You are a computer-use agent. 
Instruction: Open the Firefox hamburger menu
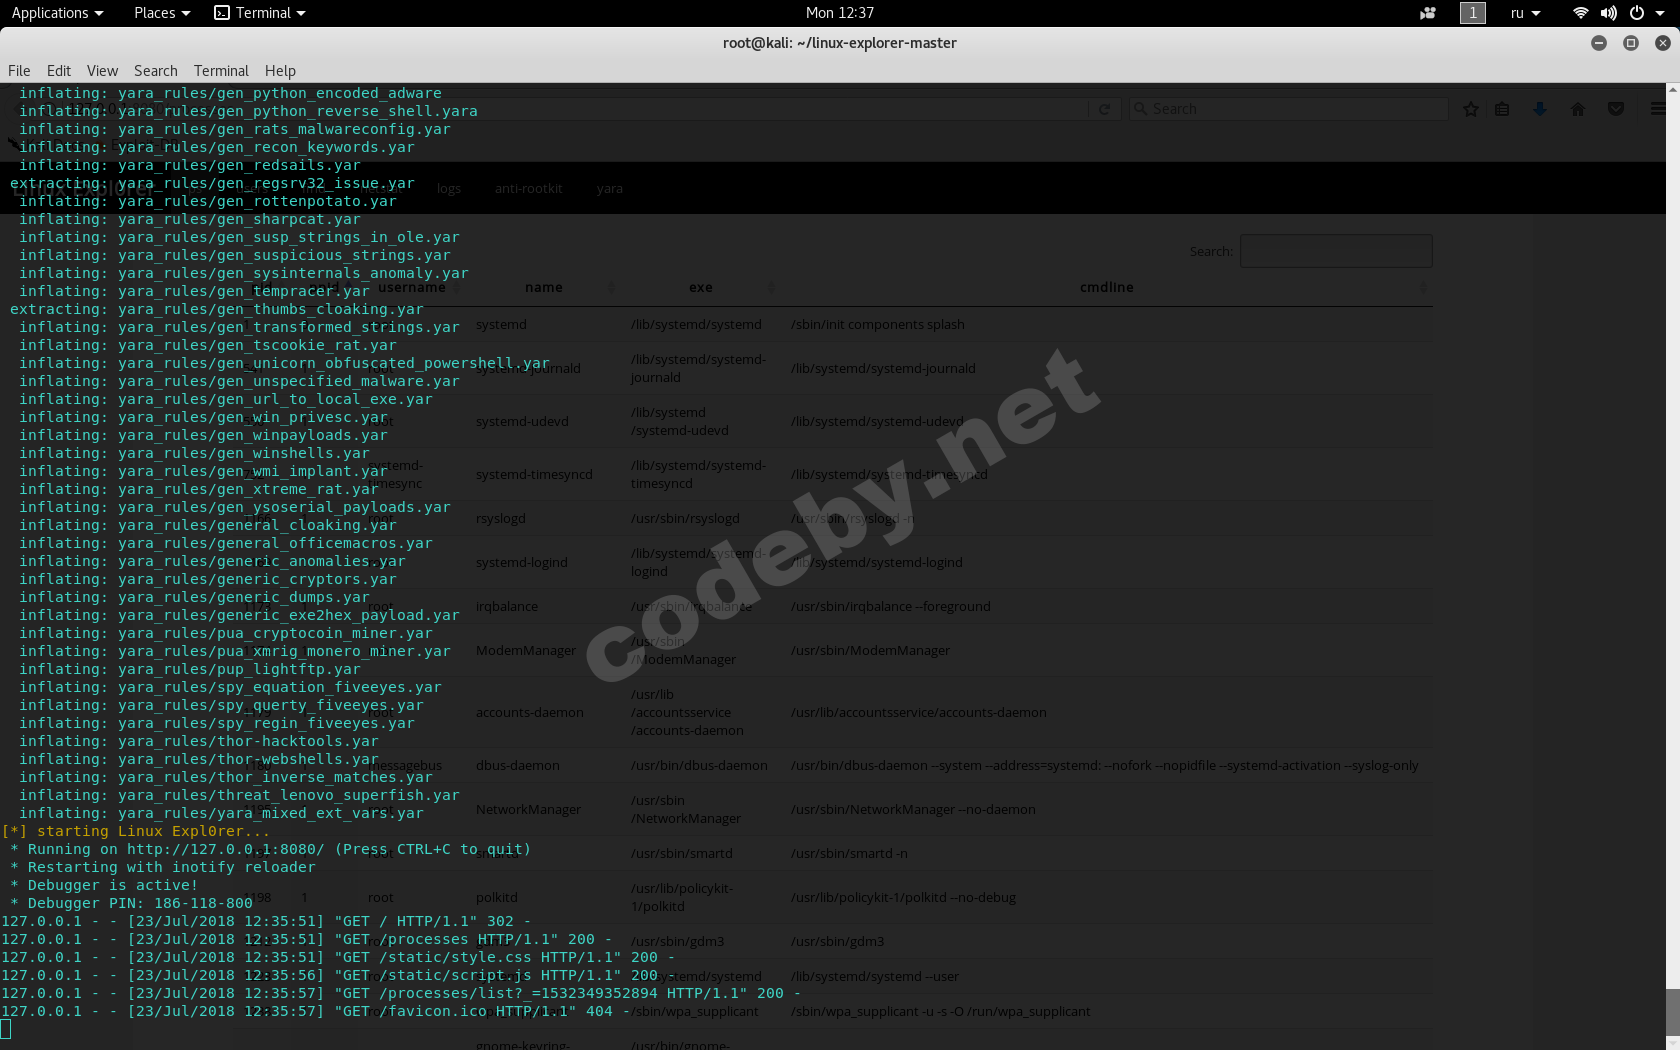pos(1658,109)
